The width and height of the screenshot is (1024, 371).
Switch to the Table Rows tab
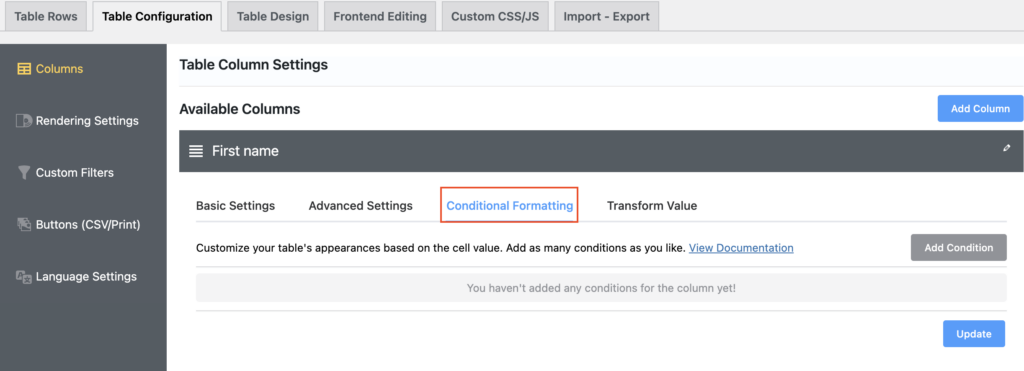pos(46,16)
